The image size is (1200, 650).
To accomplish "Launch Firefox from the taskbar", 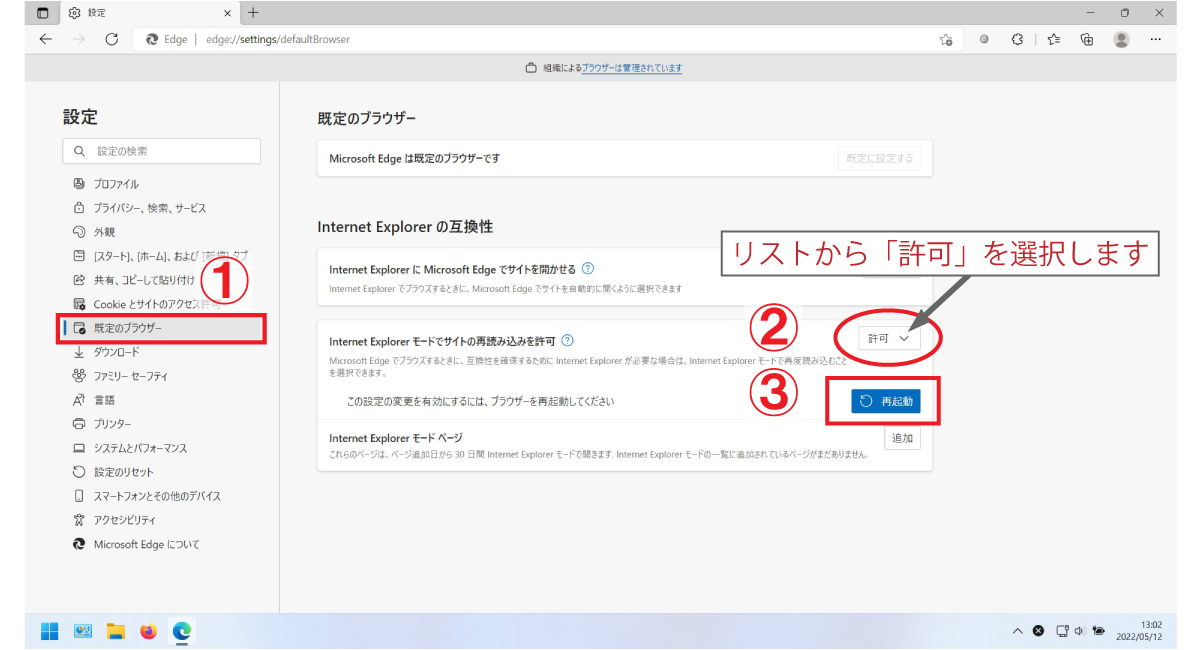I will 149,631.
